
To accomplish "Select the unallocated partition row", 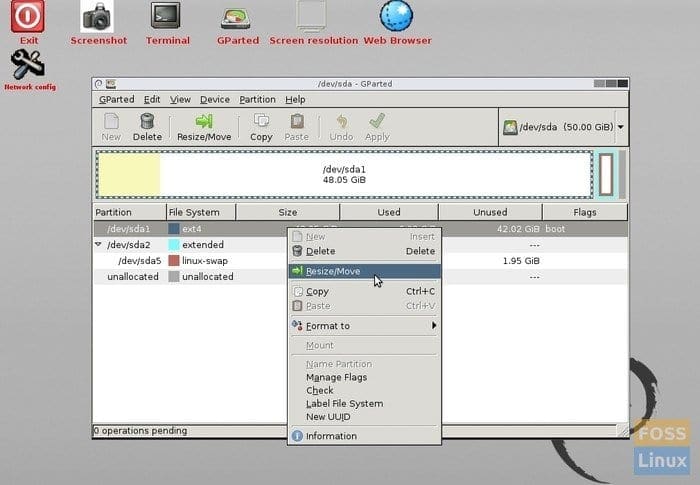I will point(360,277).
